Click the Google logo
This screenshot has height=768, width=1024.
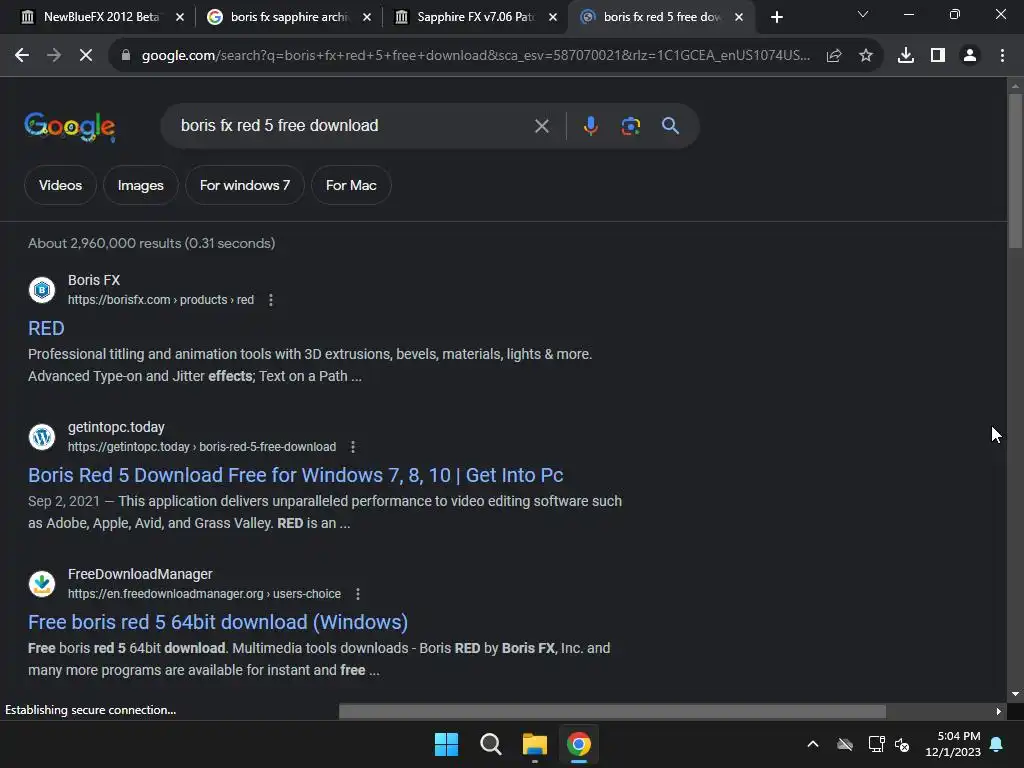pos(69,126)
